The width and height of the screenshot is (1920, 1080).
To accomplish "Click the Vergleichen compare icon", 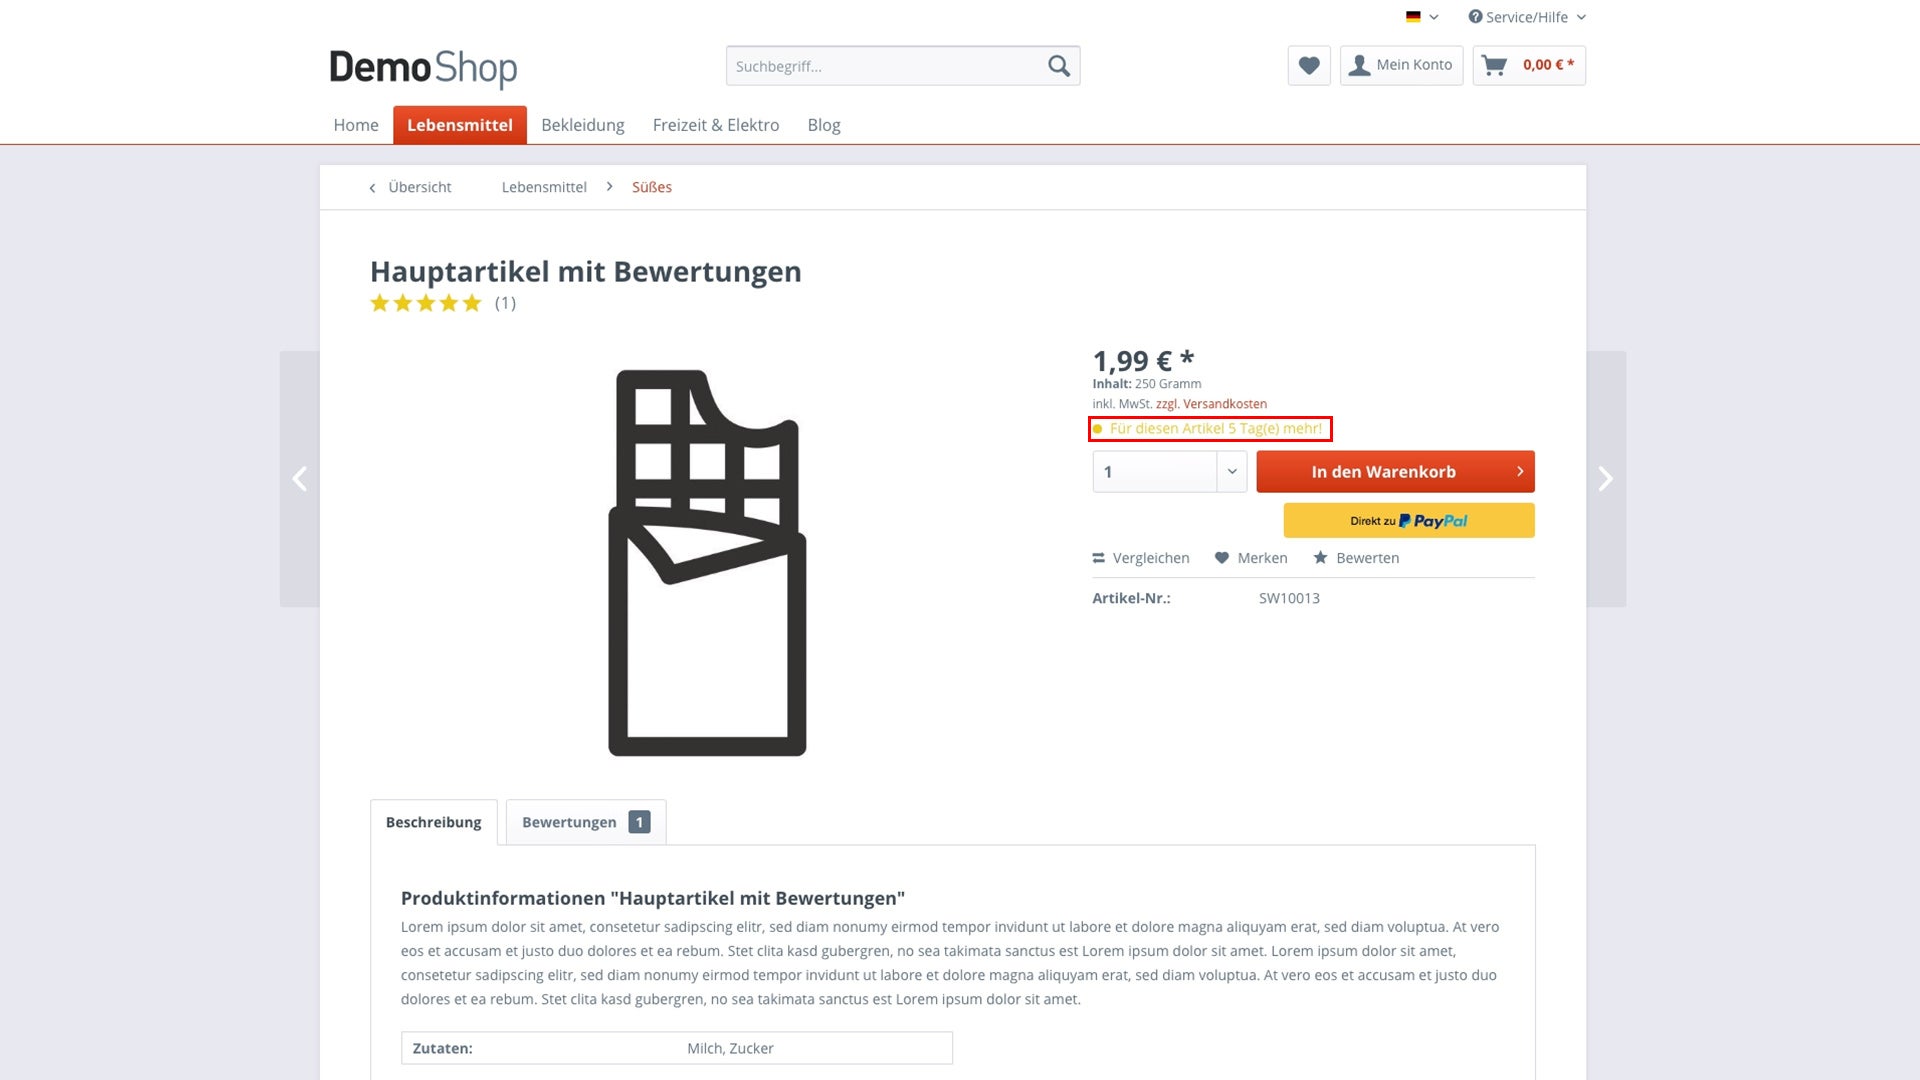I will [1098, 558].
